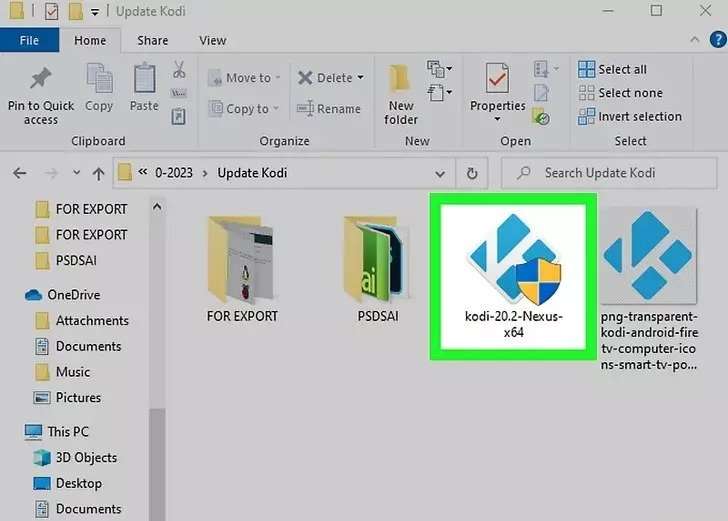Select the kodi-20.2-Nexus-x64 installer file
The width and height of the screenshot is (728, 521).
click(514, 277)
